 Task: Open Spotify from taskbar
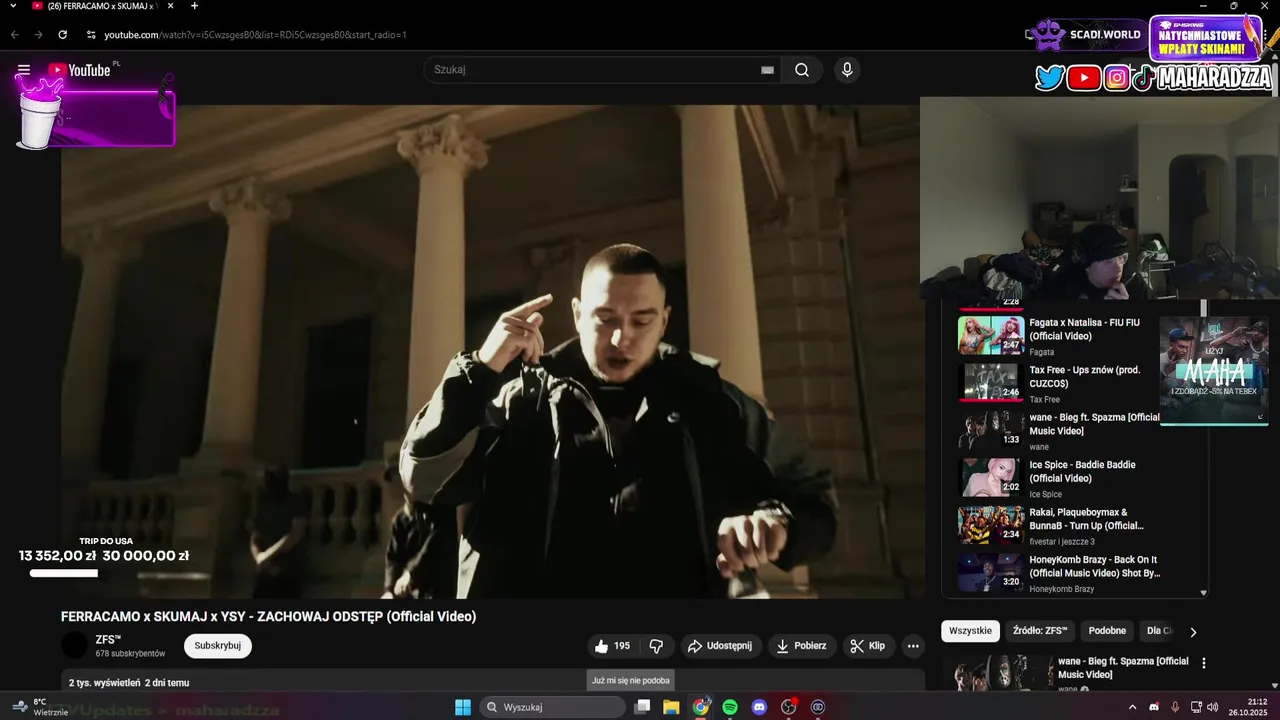[x=730, y=707]
